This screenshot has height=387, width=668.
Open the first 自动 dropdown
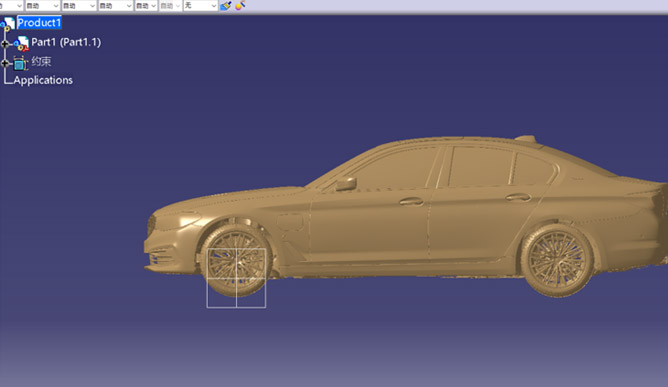[42, 6]
